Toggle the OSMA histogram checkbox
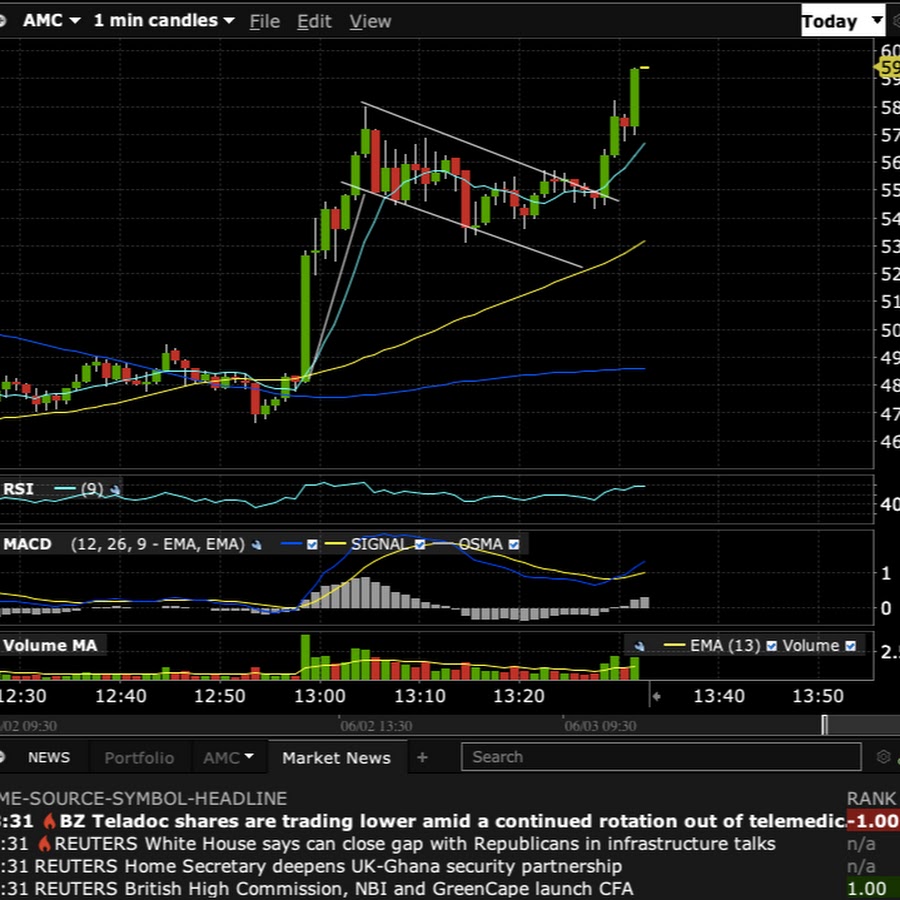Viewport: 900px width, 900px height. click(514, 545)
